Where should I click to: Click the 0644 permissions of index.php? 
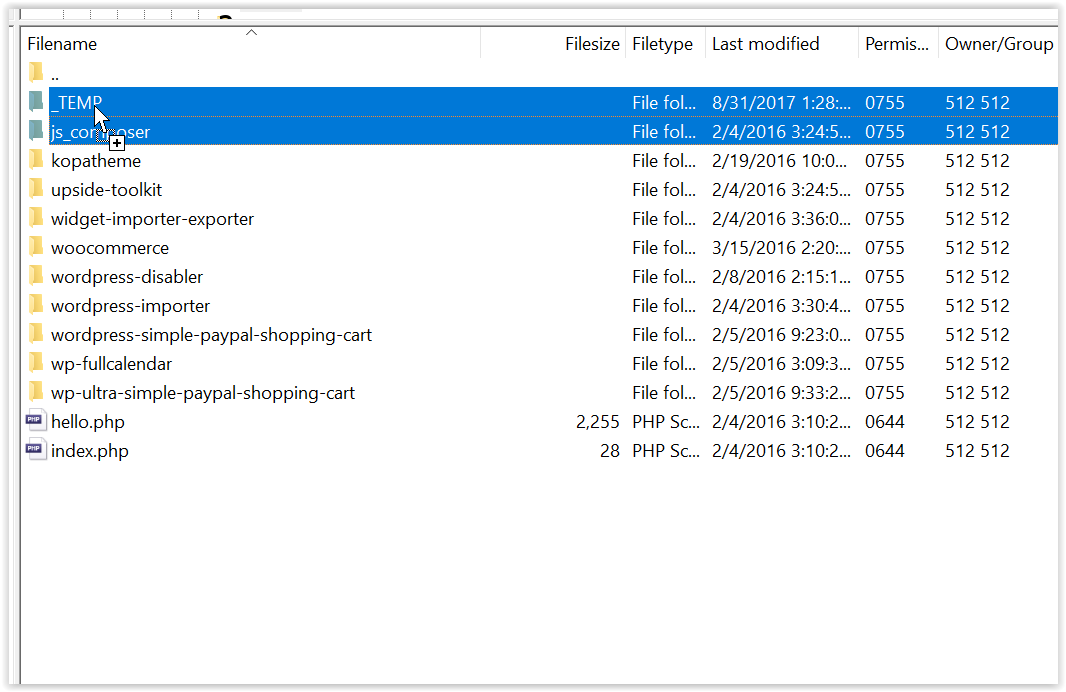(884, 451)
